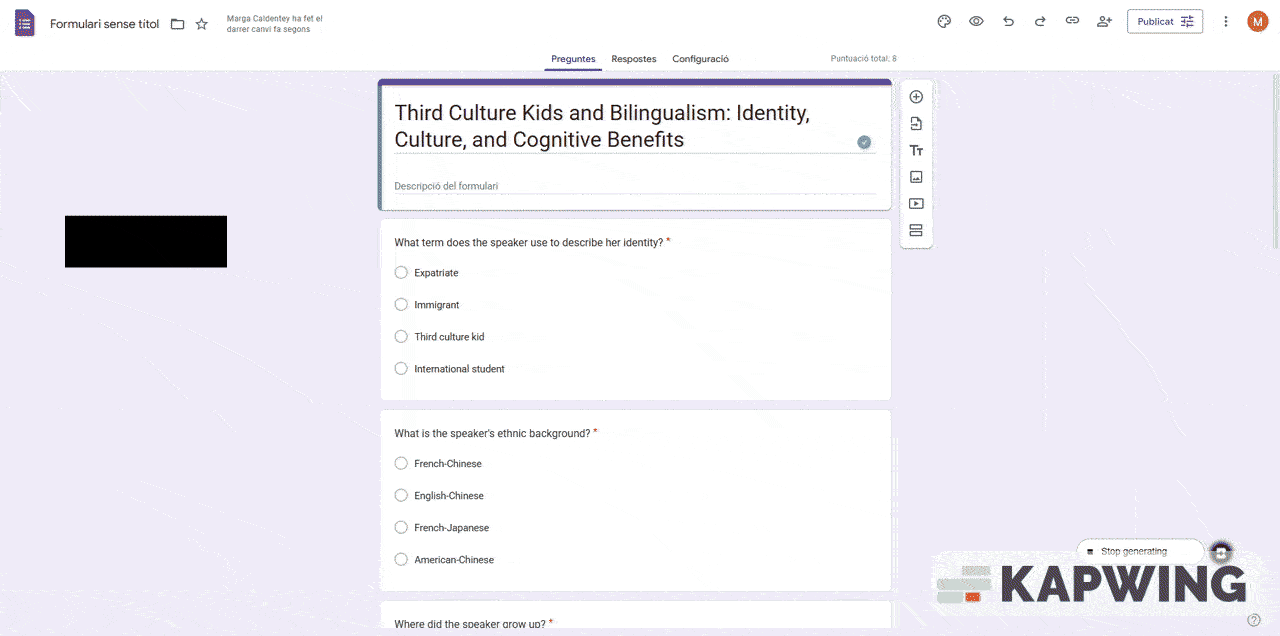Add a new section icon
Image resolution: width=1280 pixels, height=636 pixels.
click(x=916, y=231)
